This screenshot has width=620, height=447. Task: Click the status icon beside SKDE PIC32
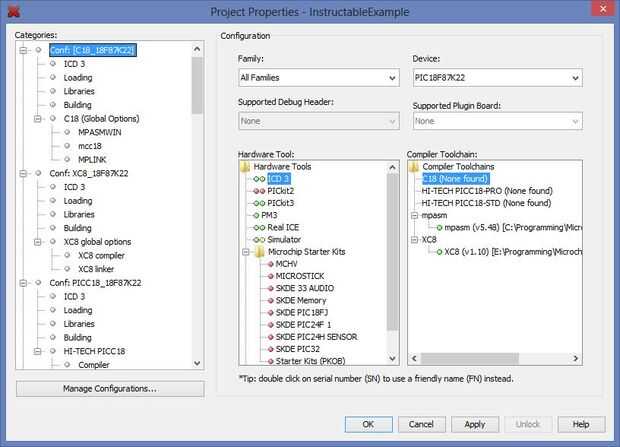[270, 349]
